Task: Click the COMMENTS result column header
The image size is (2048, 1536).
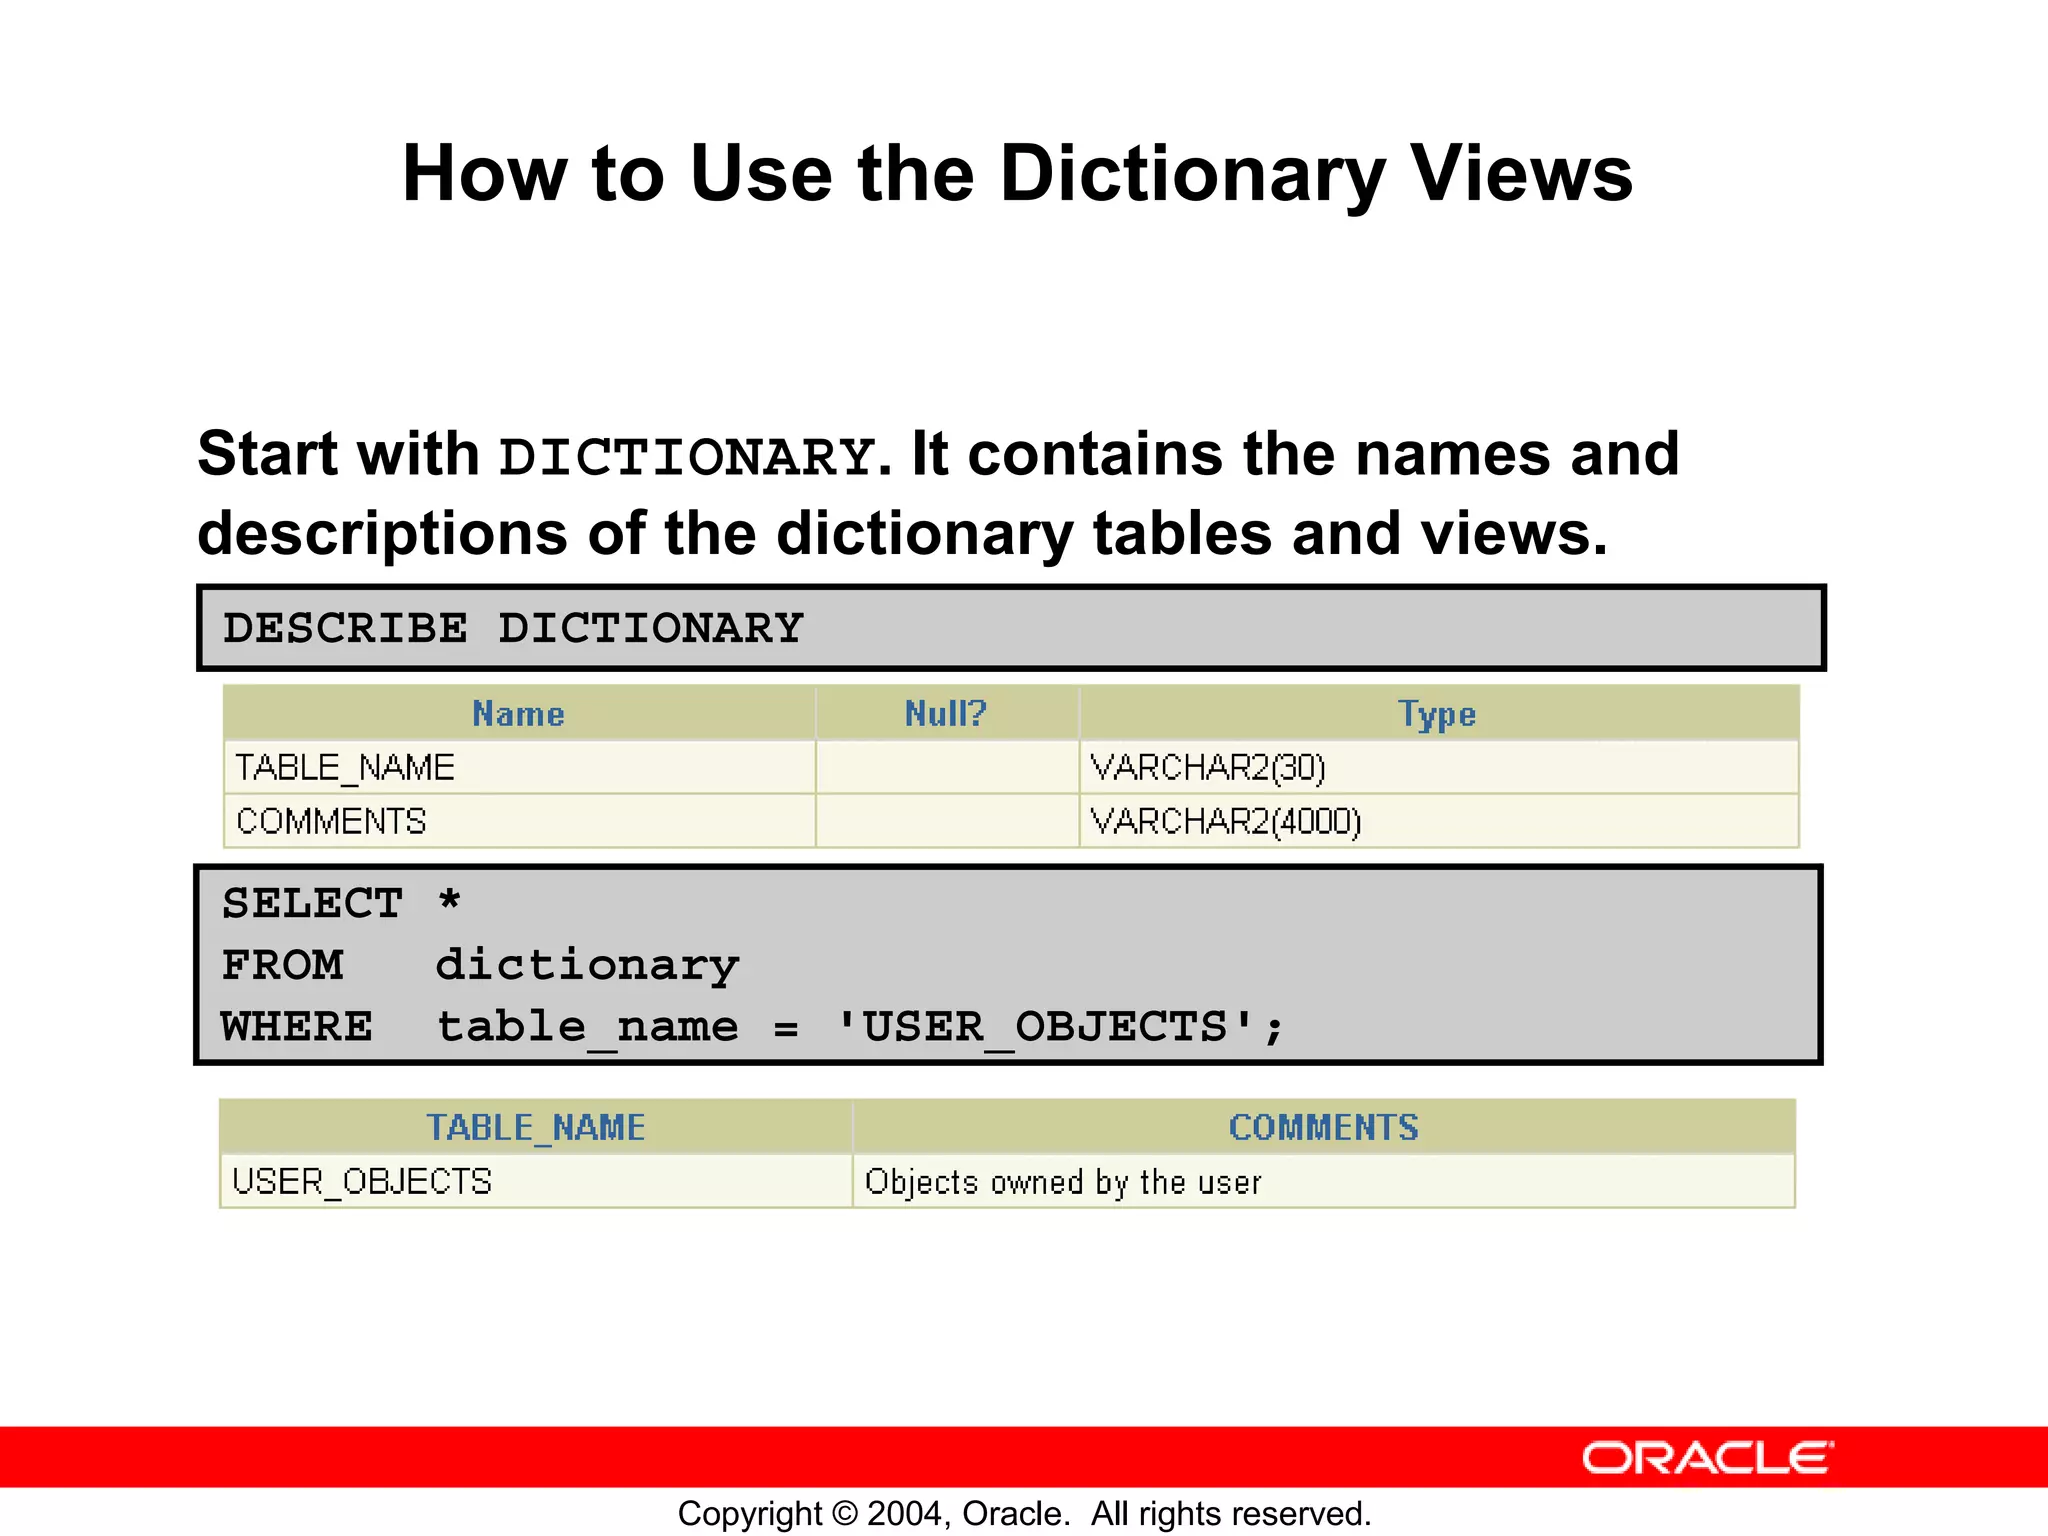Action: pyautogui.click(x=1323, y=1128)
